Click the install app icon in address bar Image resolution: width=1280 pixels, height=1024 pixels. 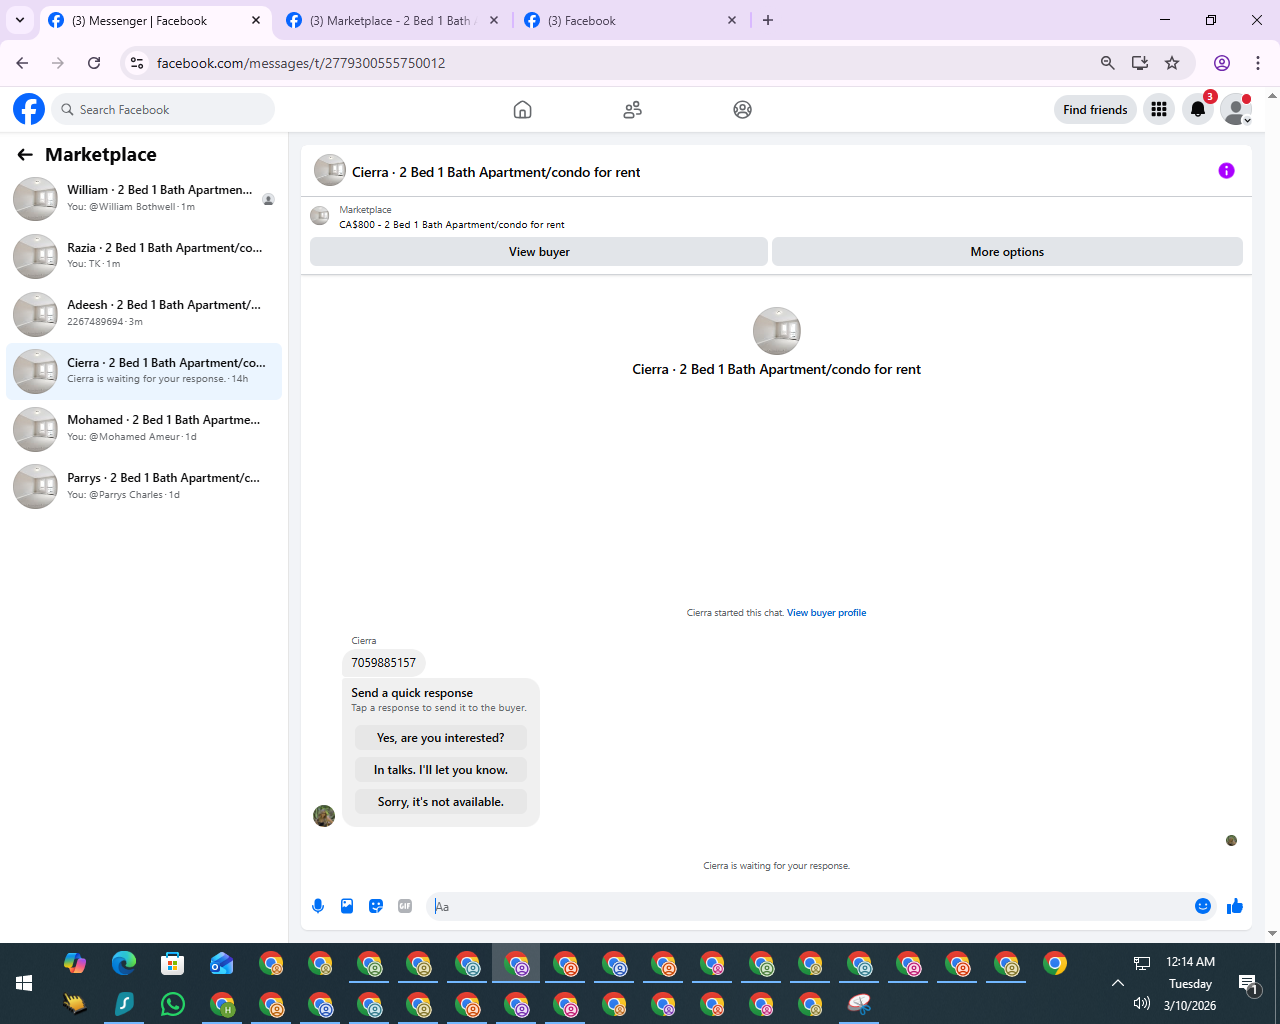pyautogui.click(x=1140, y=63)
